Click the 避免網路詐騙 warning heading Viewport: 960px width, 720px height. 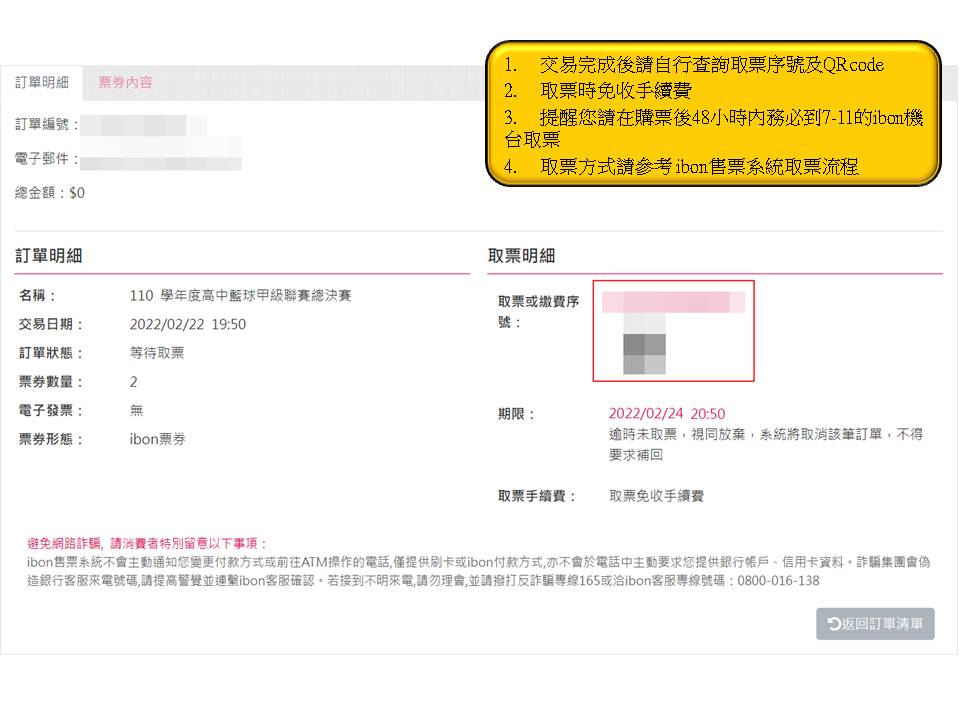147,543
